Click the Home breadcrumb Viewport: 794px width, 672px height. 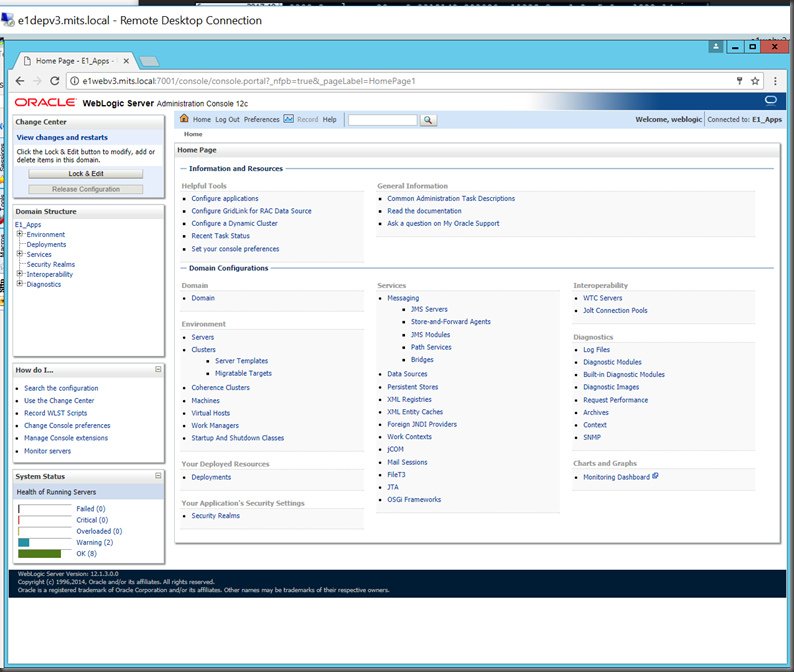pyautogui.click(x=193, y=134)
